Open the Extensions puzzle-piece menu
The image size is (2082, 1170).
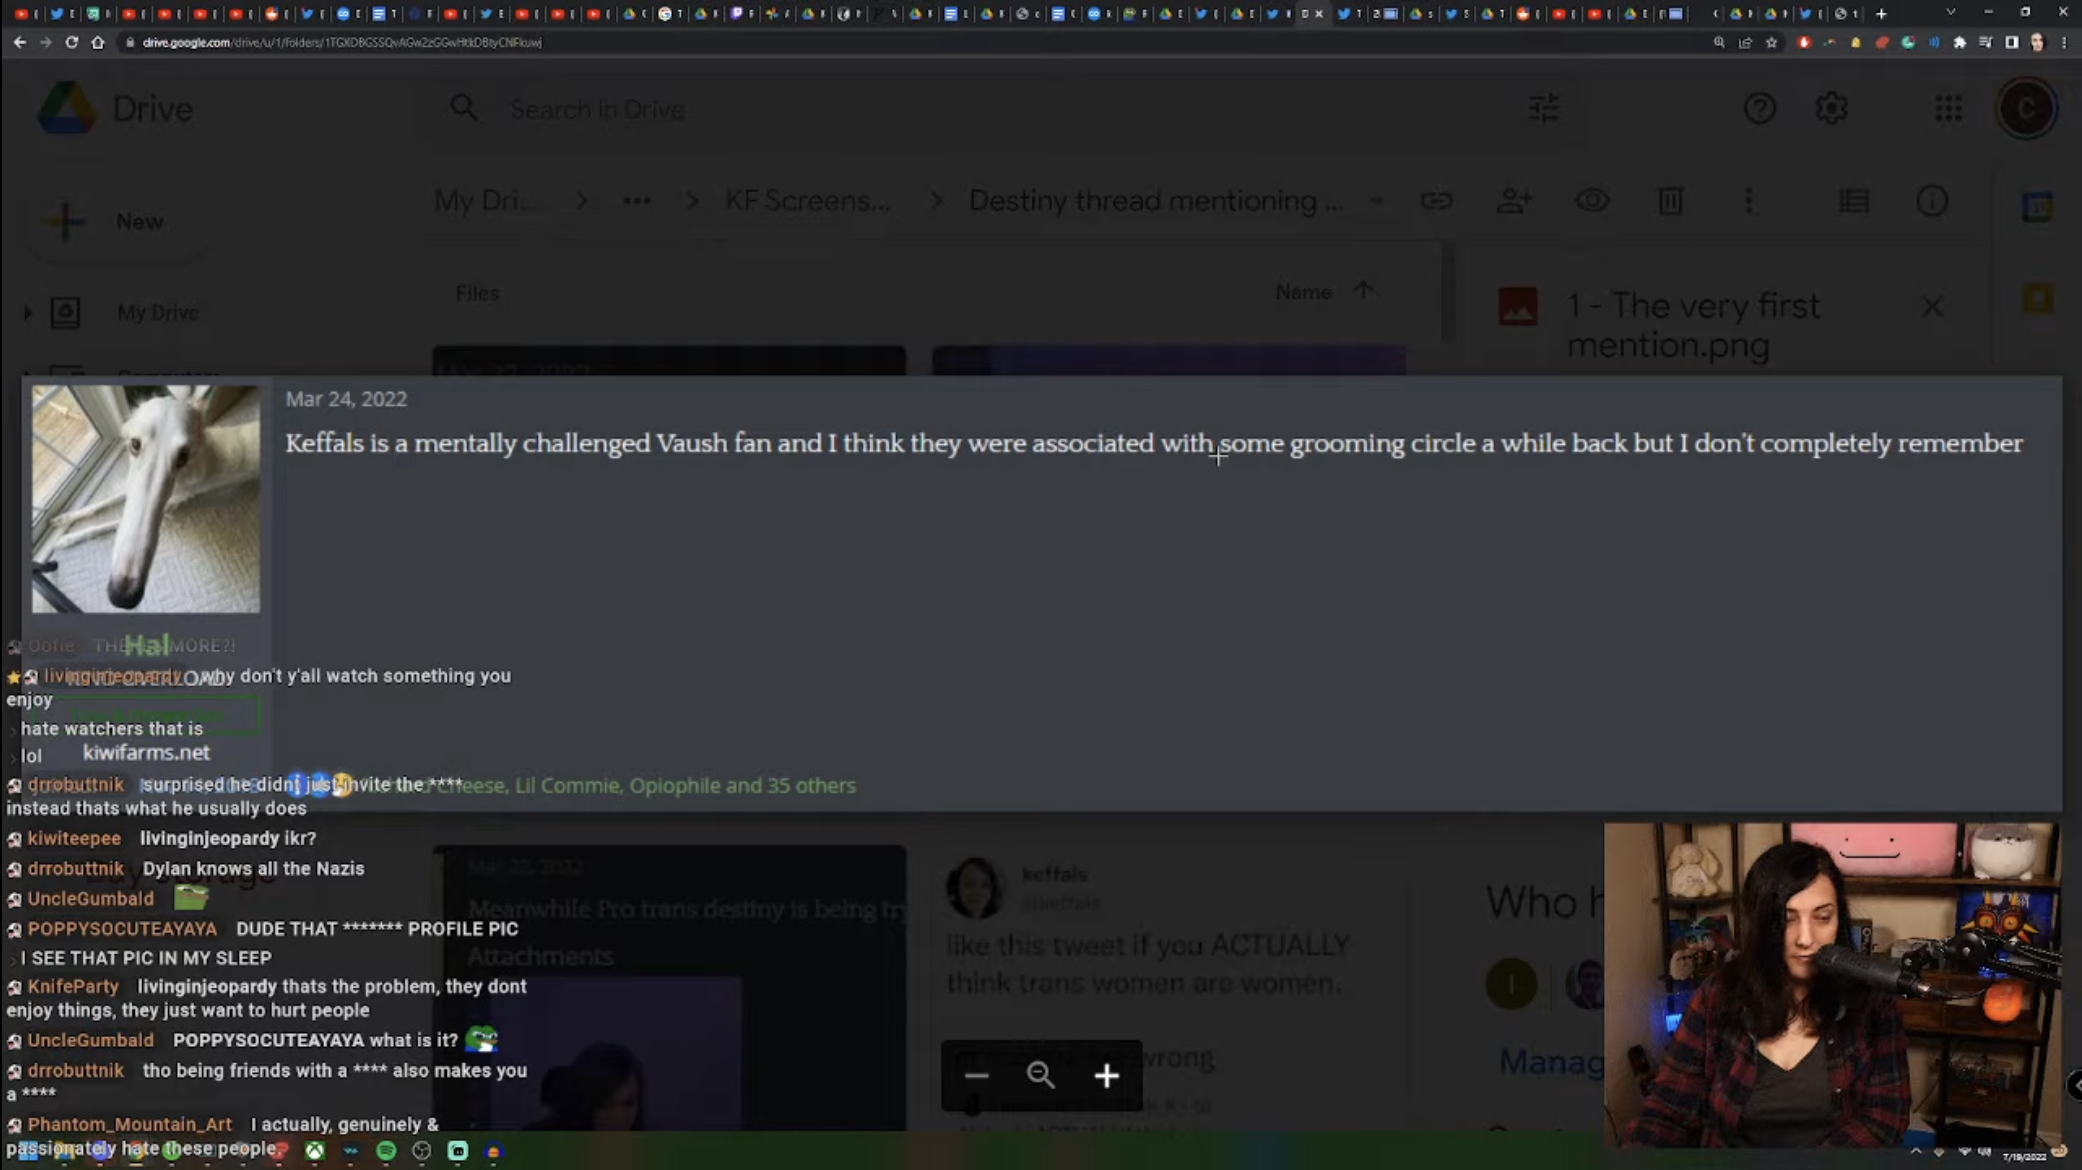[1959, 42]
